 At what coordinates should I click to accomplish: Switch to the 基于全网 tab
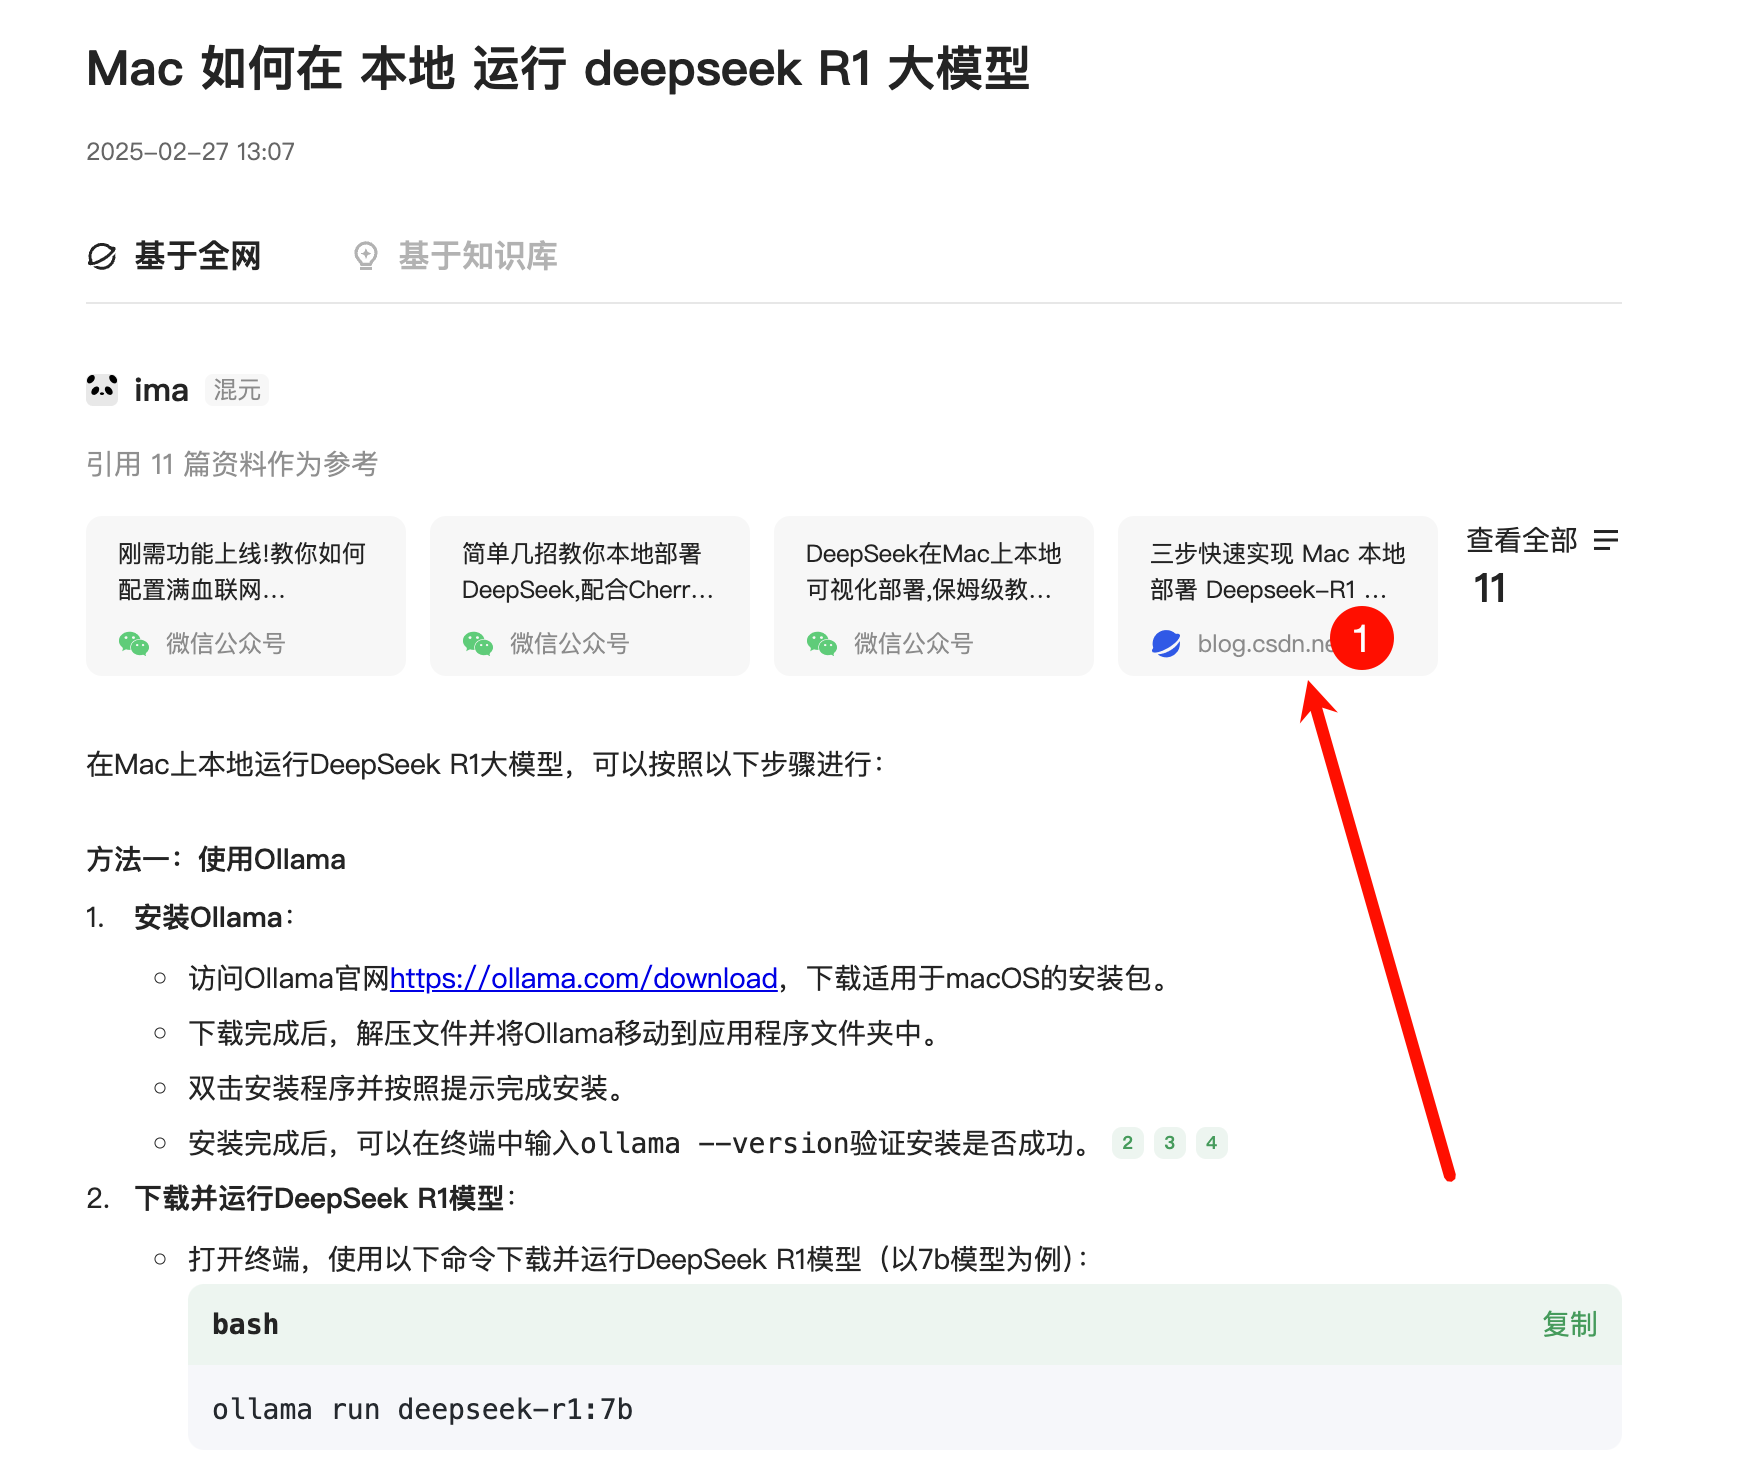pyautogui.click(x=173, y=256)
